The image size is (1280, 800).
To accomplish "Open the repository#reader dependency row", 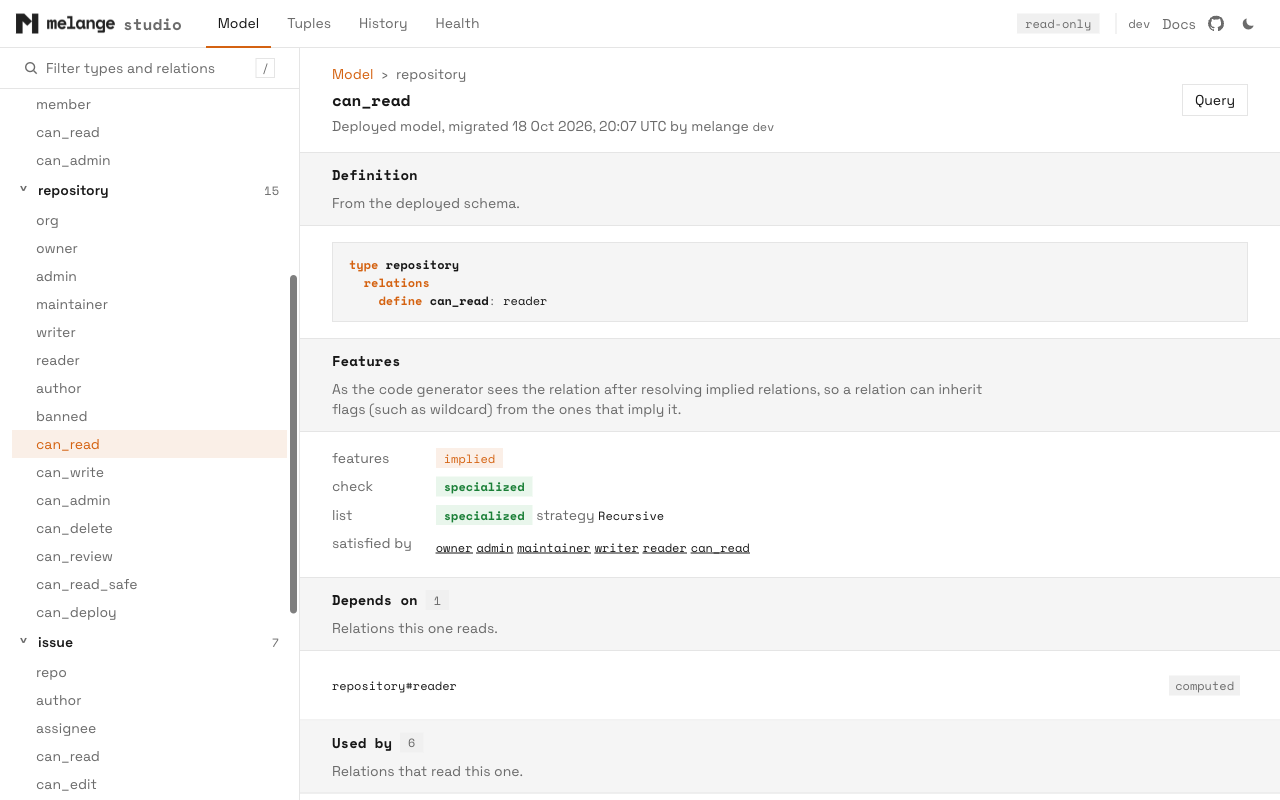I will point(790,686).
